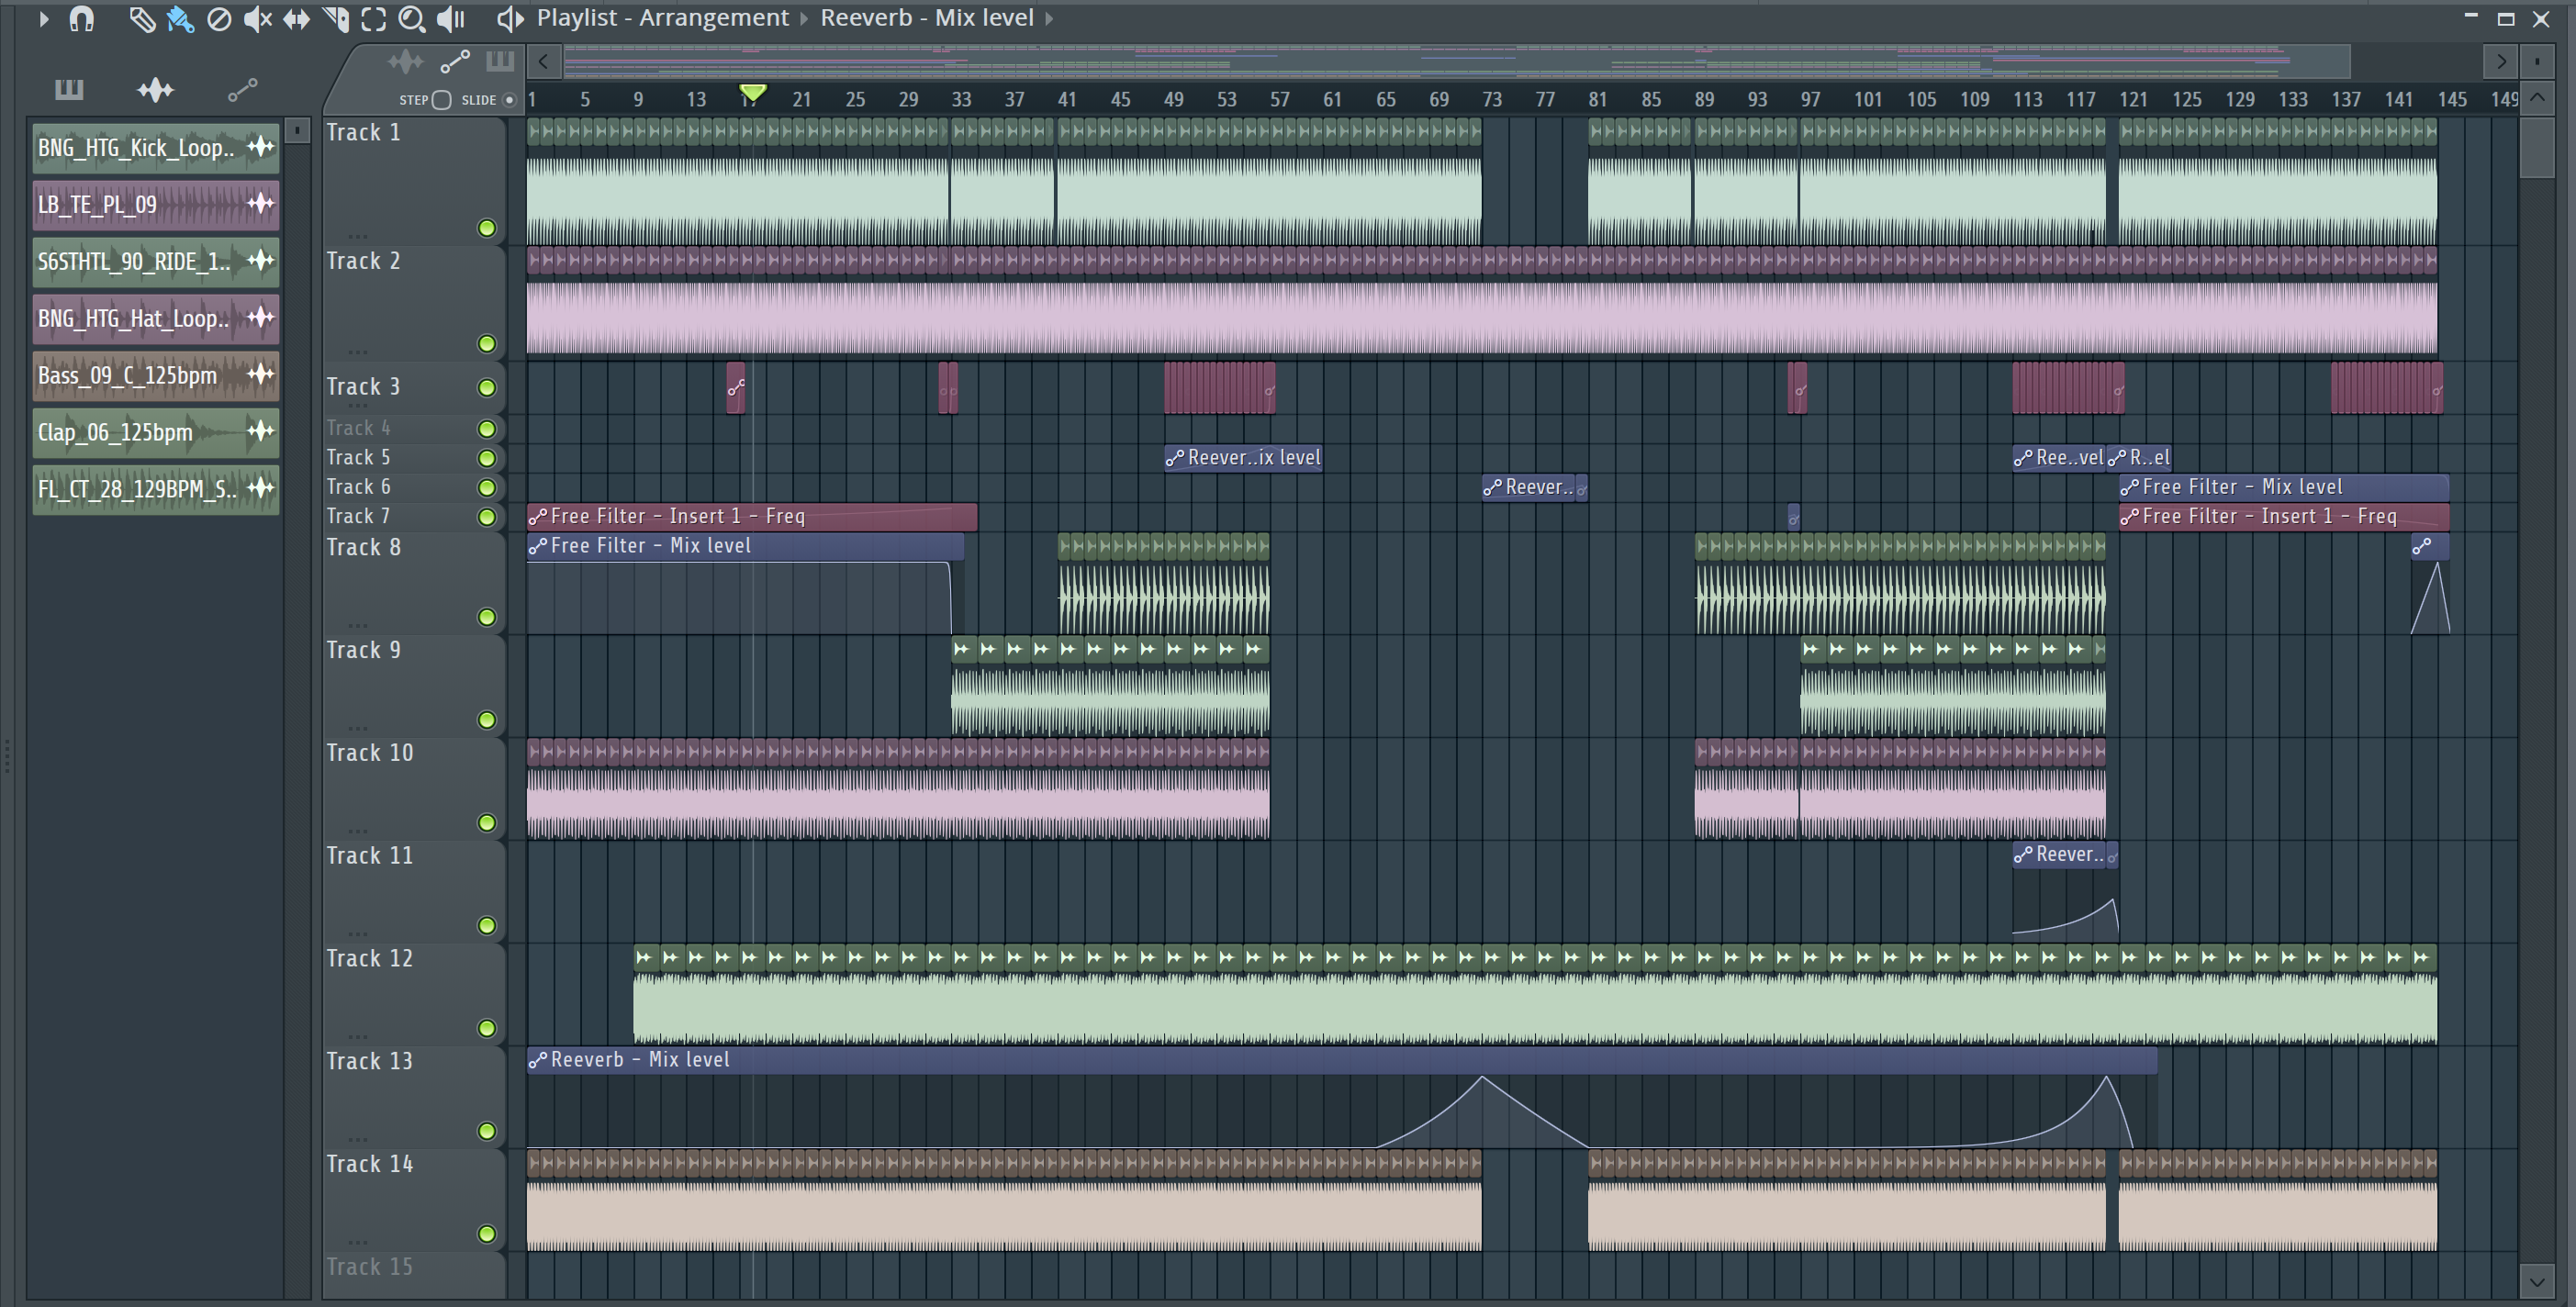Image resolution: width=2576 pixels, height=1307 pixels.
Task: Mute Track 9 with its green LED
Action: click(x=487, y=720)
